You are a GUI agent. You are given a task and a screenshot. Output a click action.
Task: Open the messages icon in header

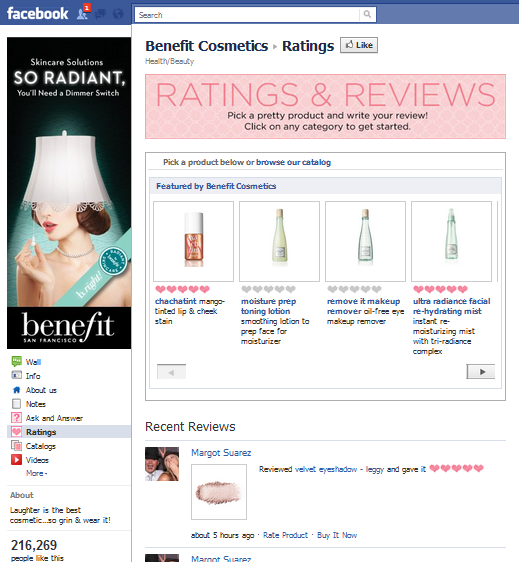[x=100, y=14]
